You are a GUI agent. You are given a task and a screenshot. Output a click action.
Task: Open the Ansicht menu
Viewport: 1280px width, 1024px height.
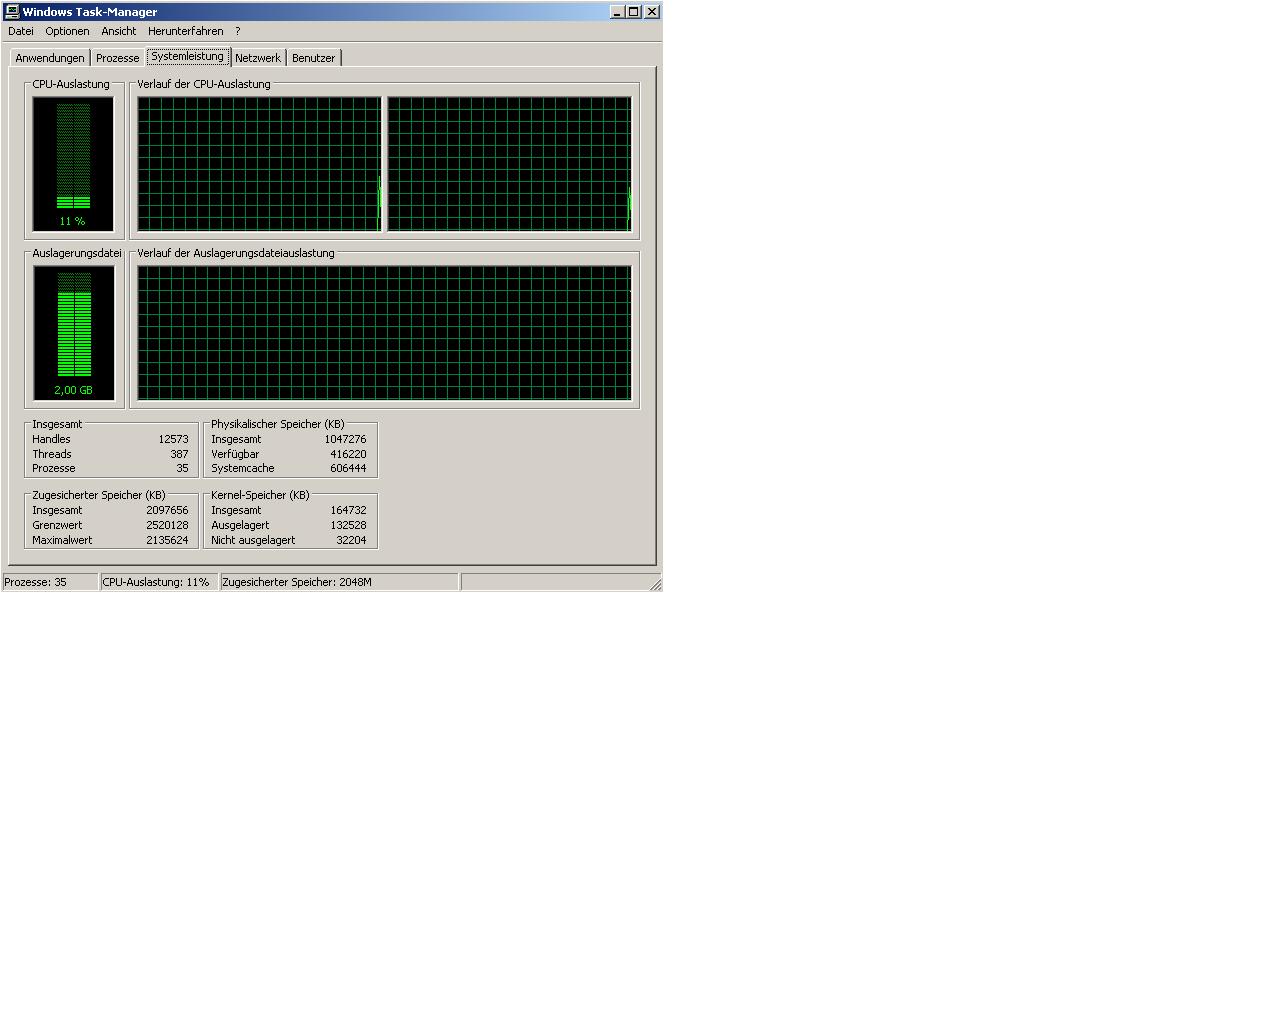[119, 31]
